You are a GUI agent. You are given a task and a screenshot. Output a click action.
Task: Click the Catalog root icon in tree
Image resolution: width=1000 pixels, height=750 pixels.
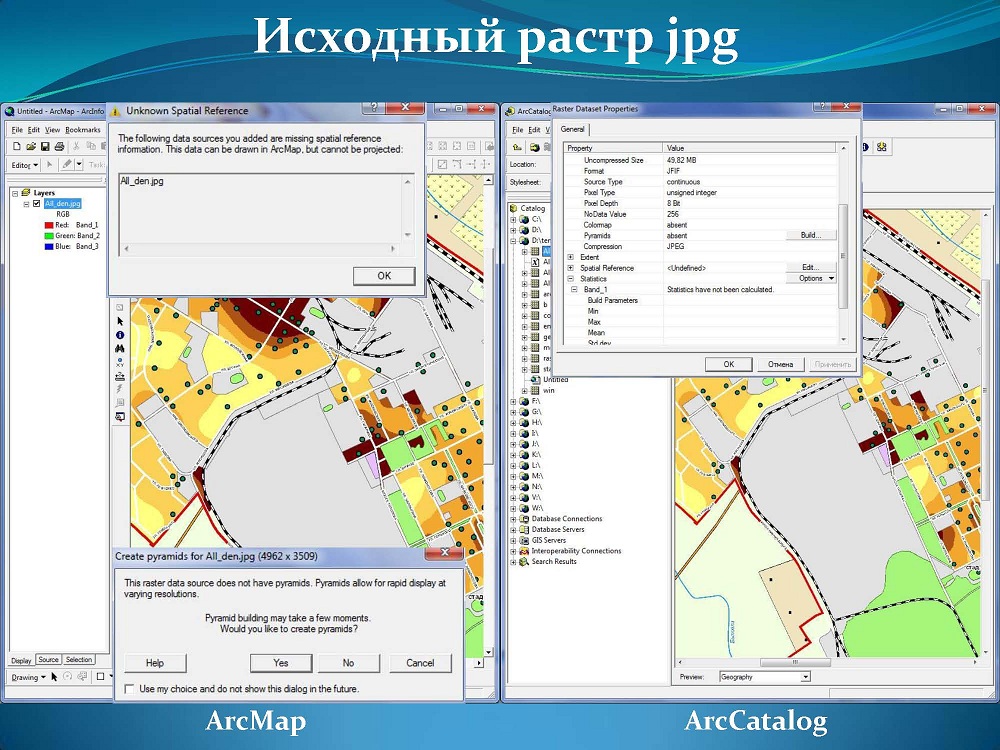point(513,208)
